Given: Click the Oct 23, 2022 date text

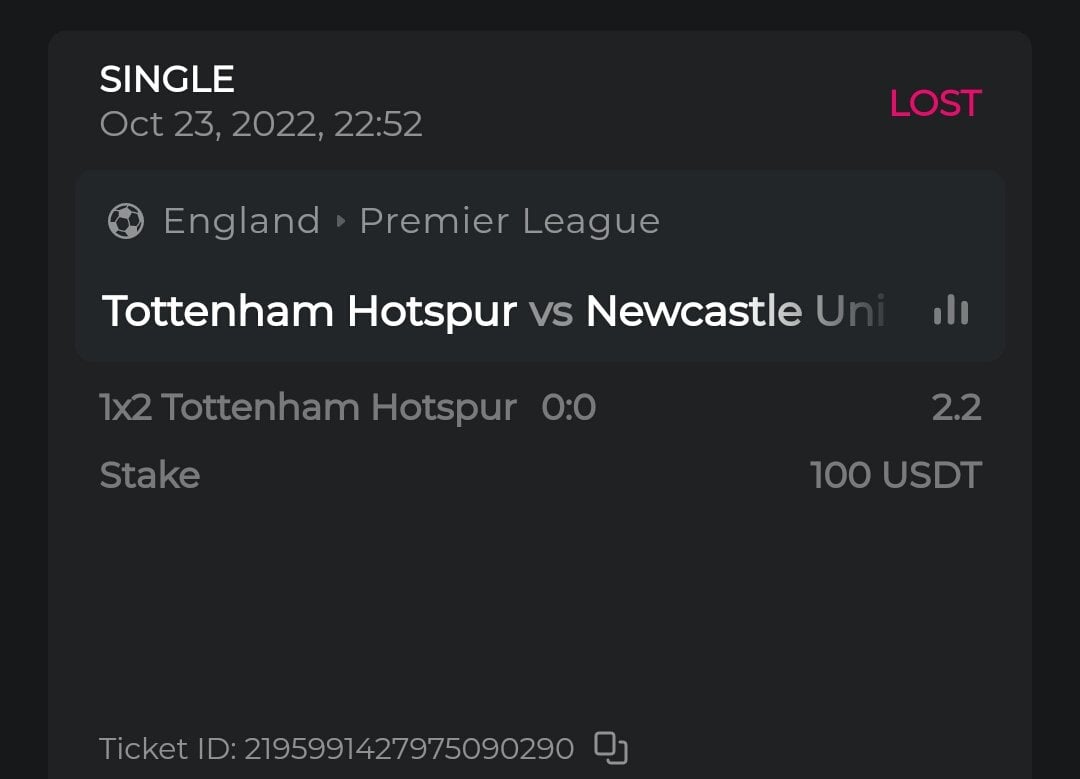Looking at the screenshot, I should 212,124.
